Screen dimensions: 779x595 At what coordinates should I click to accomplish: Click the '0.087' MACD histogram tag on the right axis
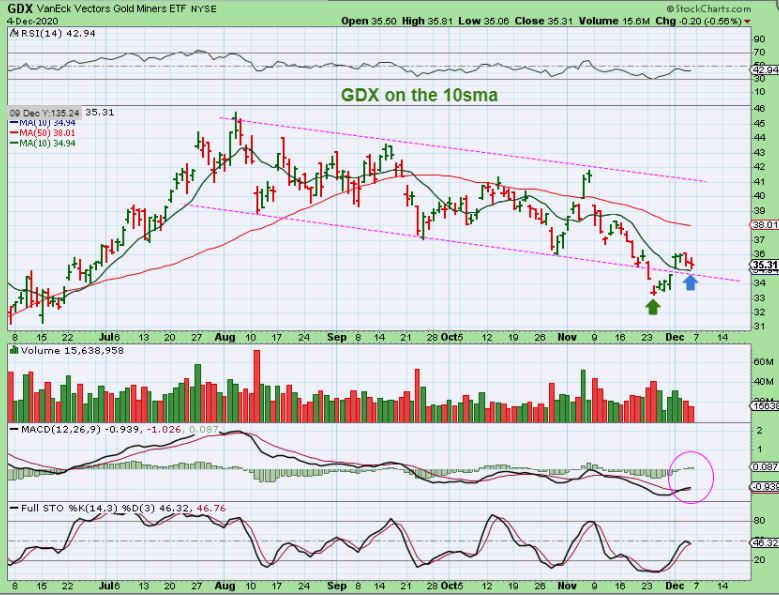(765, 467)
